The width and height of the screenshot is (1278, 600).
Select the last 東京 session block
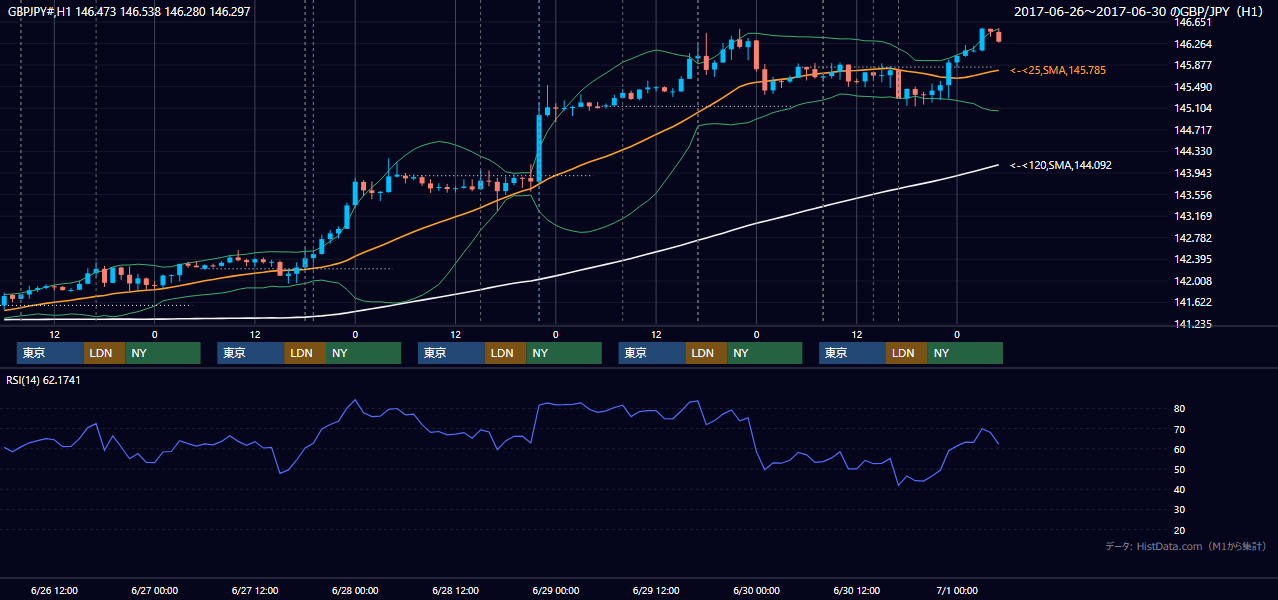(852, 353)
